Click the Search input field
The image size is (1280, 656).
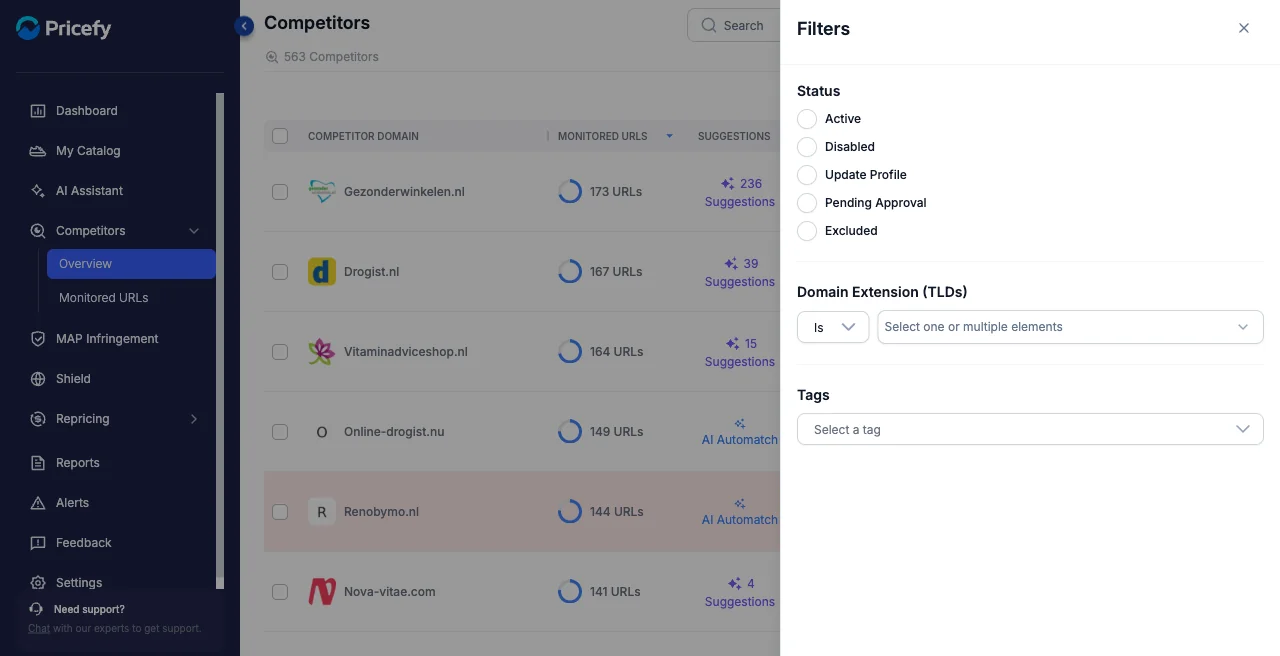734,26
